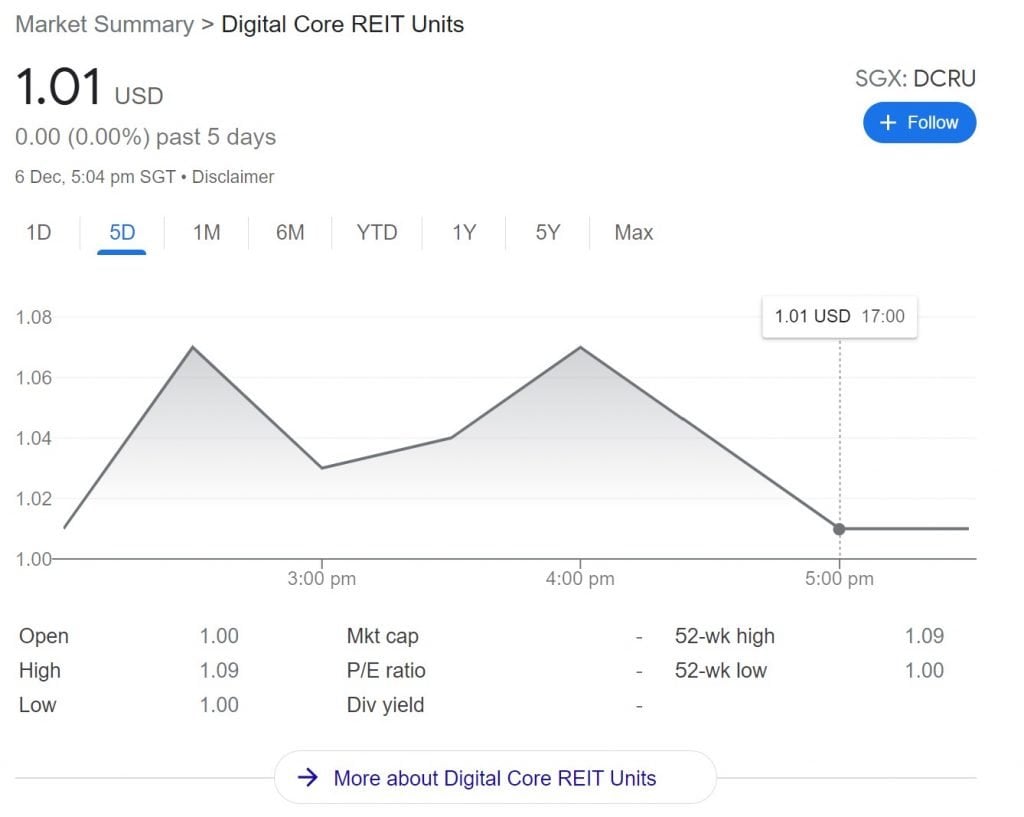Click the 1.01 USD current price

[89, 87]
